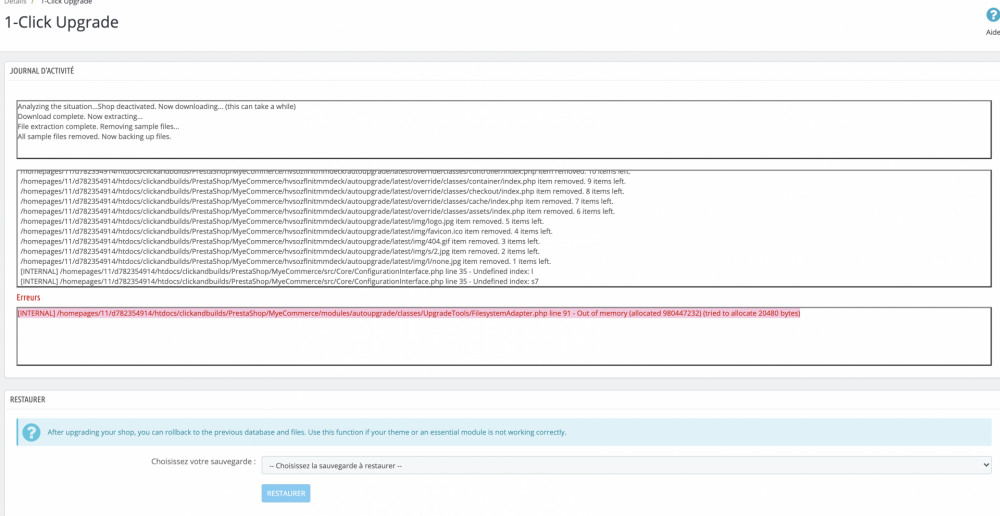The height and width of the screenshot is (516, 1000).
Task: Select the Out of memory error line
Action: pos(408,314)
